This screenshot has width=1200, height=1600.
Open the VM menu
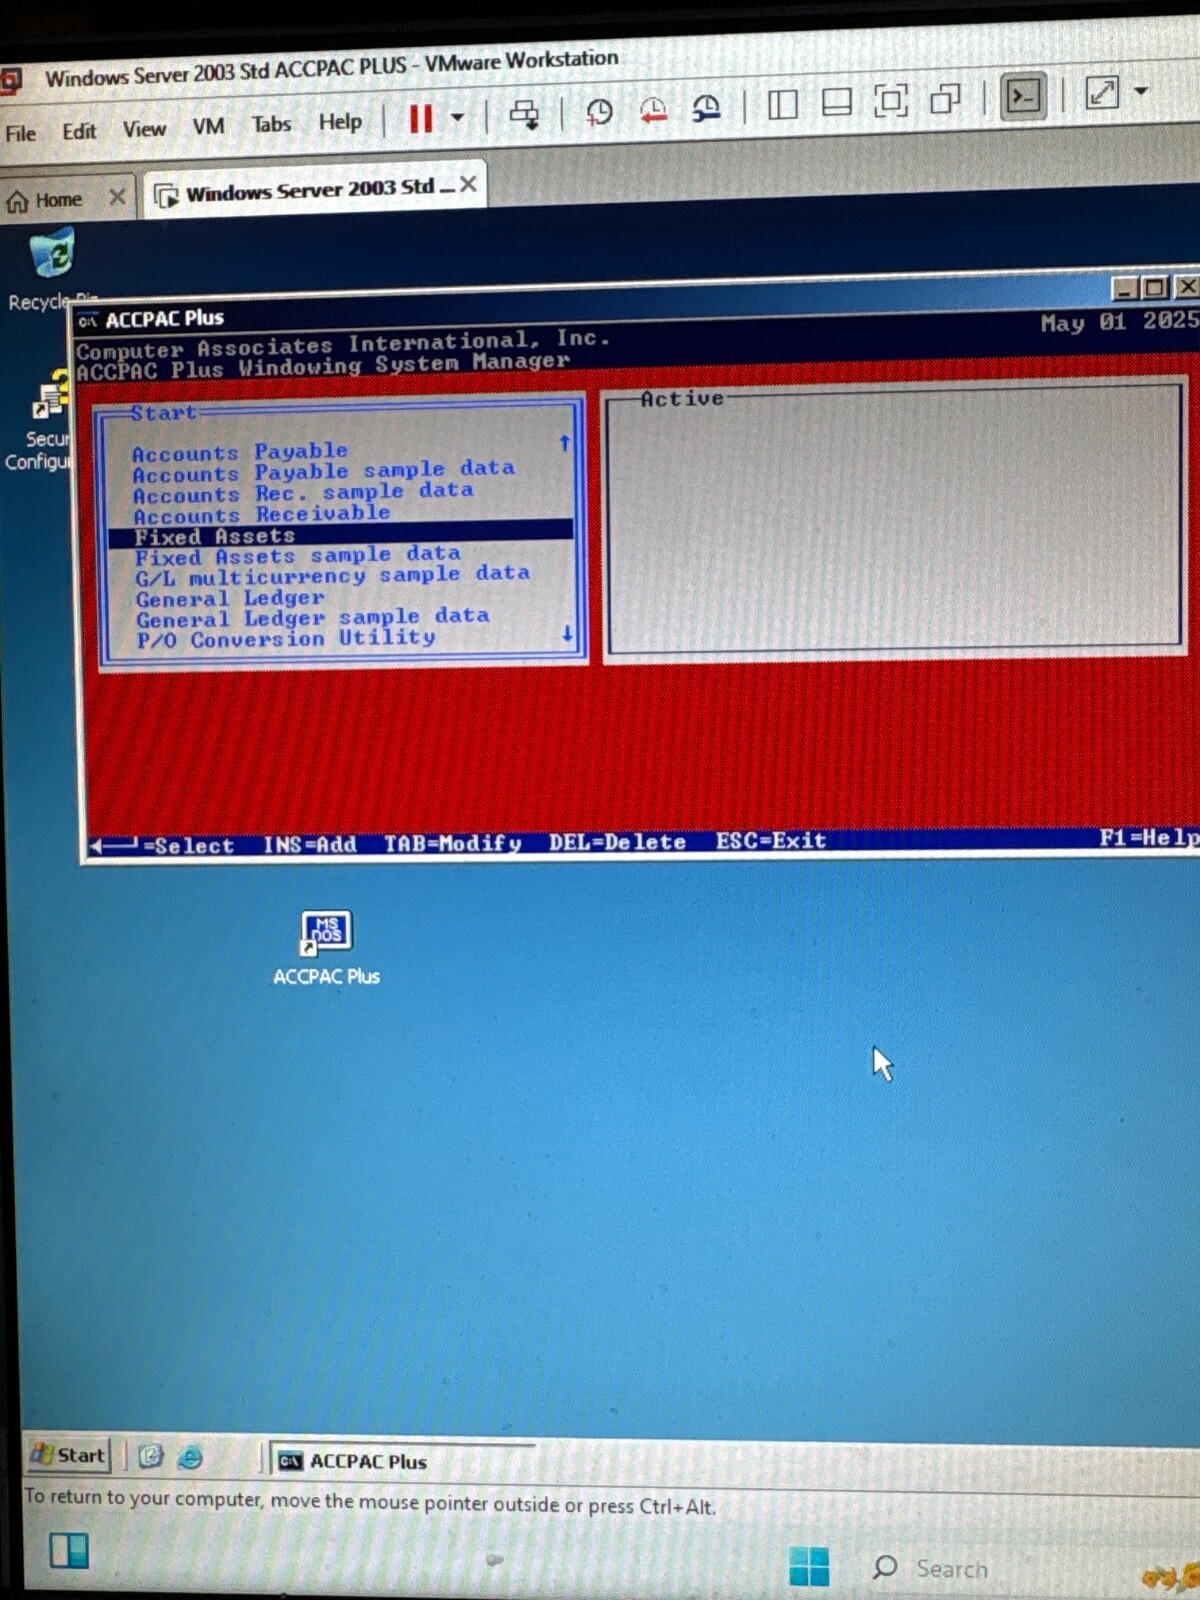tap(208, 127)
